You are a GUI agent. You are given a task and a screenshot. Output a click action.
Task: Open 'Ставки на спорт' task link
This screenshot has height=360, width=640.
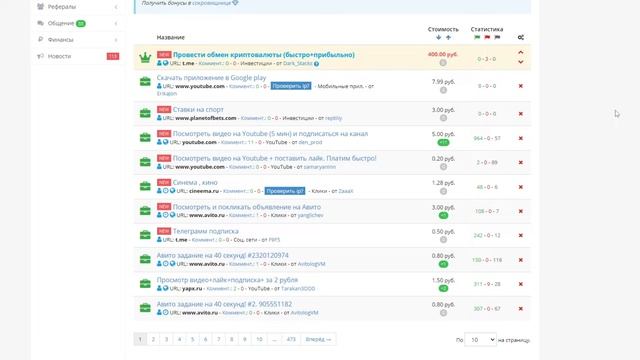pos(198,109)
